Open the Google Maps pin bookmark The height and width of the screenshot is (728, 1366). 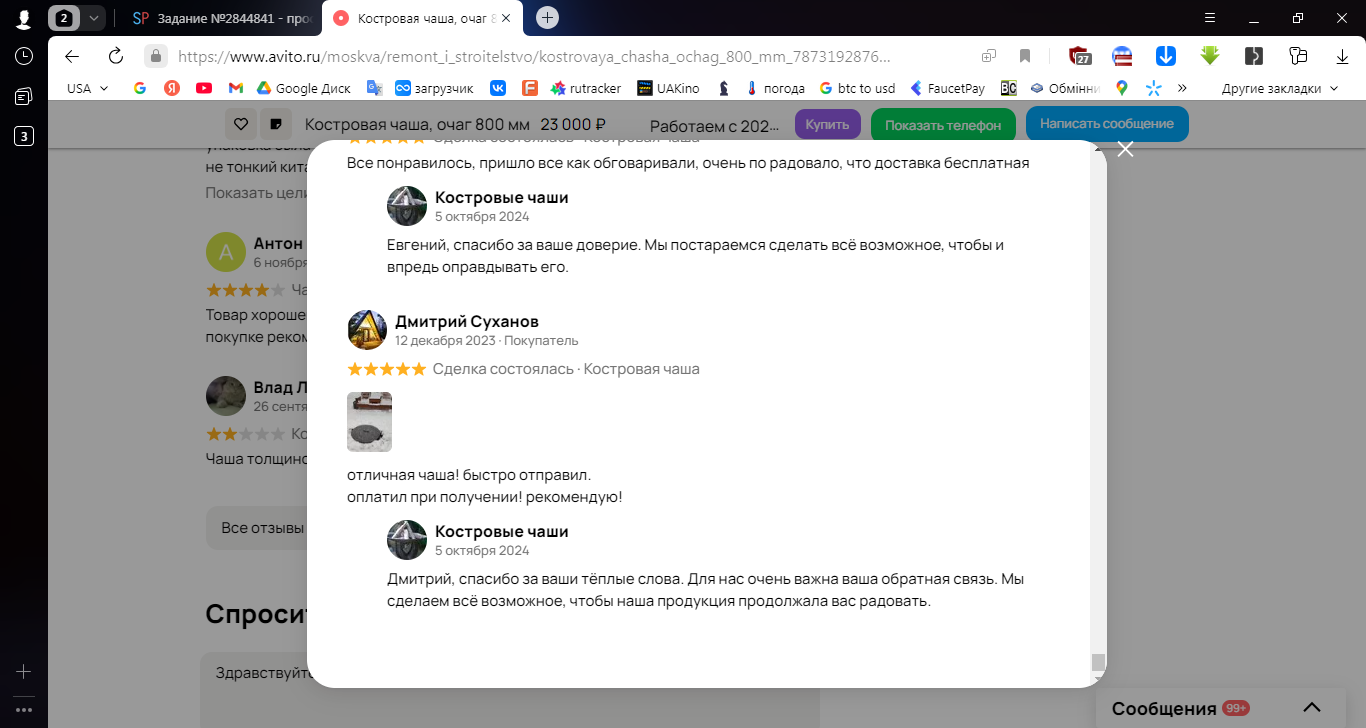(x=1122, y=88)
